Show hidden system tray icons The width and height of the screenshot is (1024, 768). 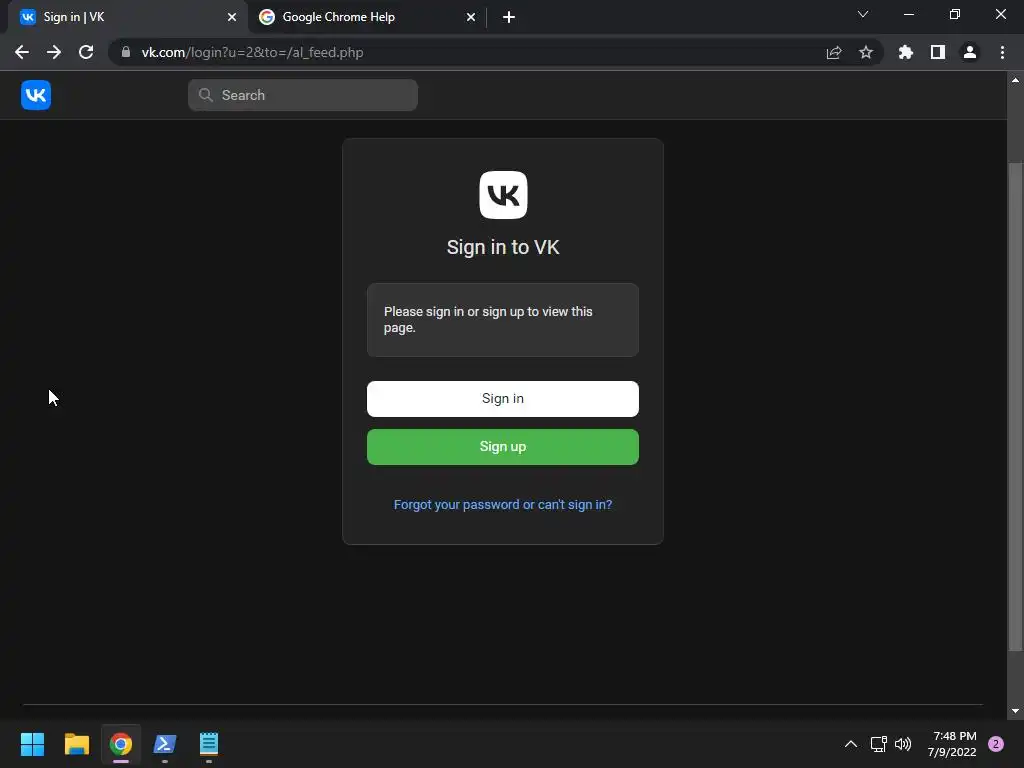851,744
